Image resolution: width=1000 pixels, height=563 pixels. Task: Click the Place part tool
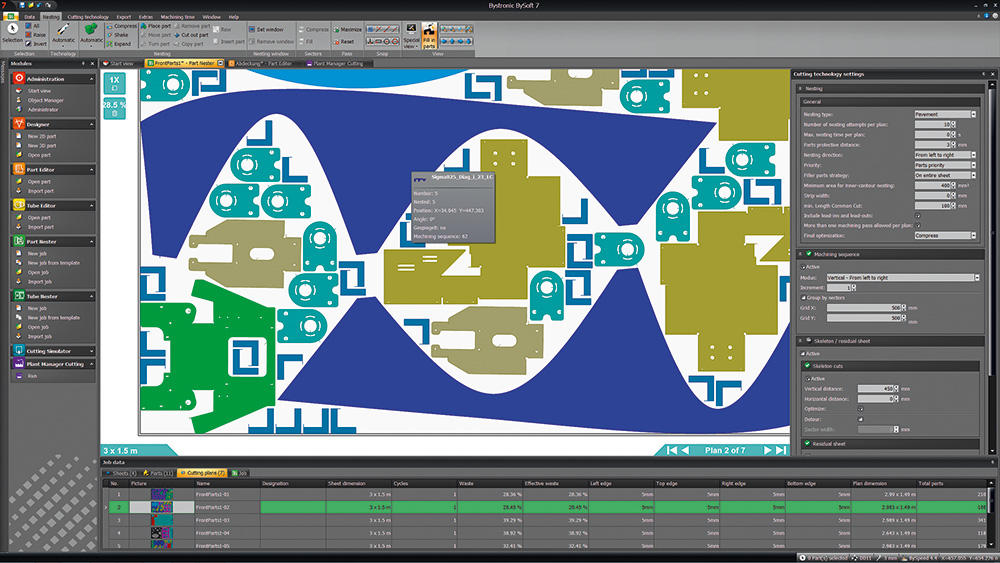tap(156, 26)
